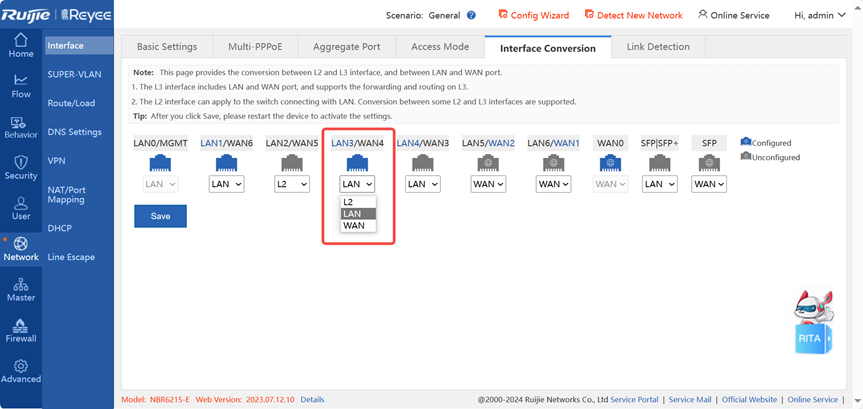Screen dimensions: 863x409
Task: Click the firmware Details link
Action: point(312,400)
